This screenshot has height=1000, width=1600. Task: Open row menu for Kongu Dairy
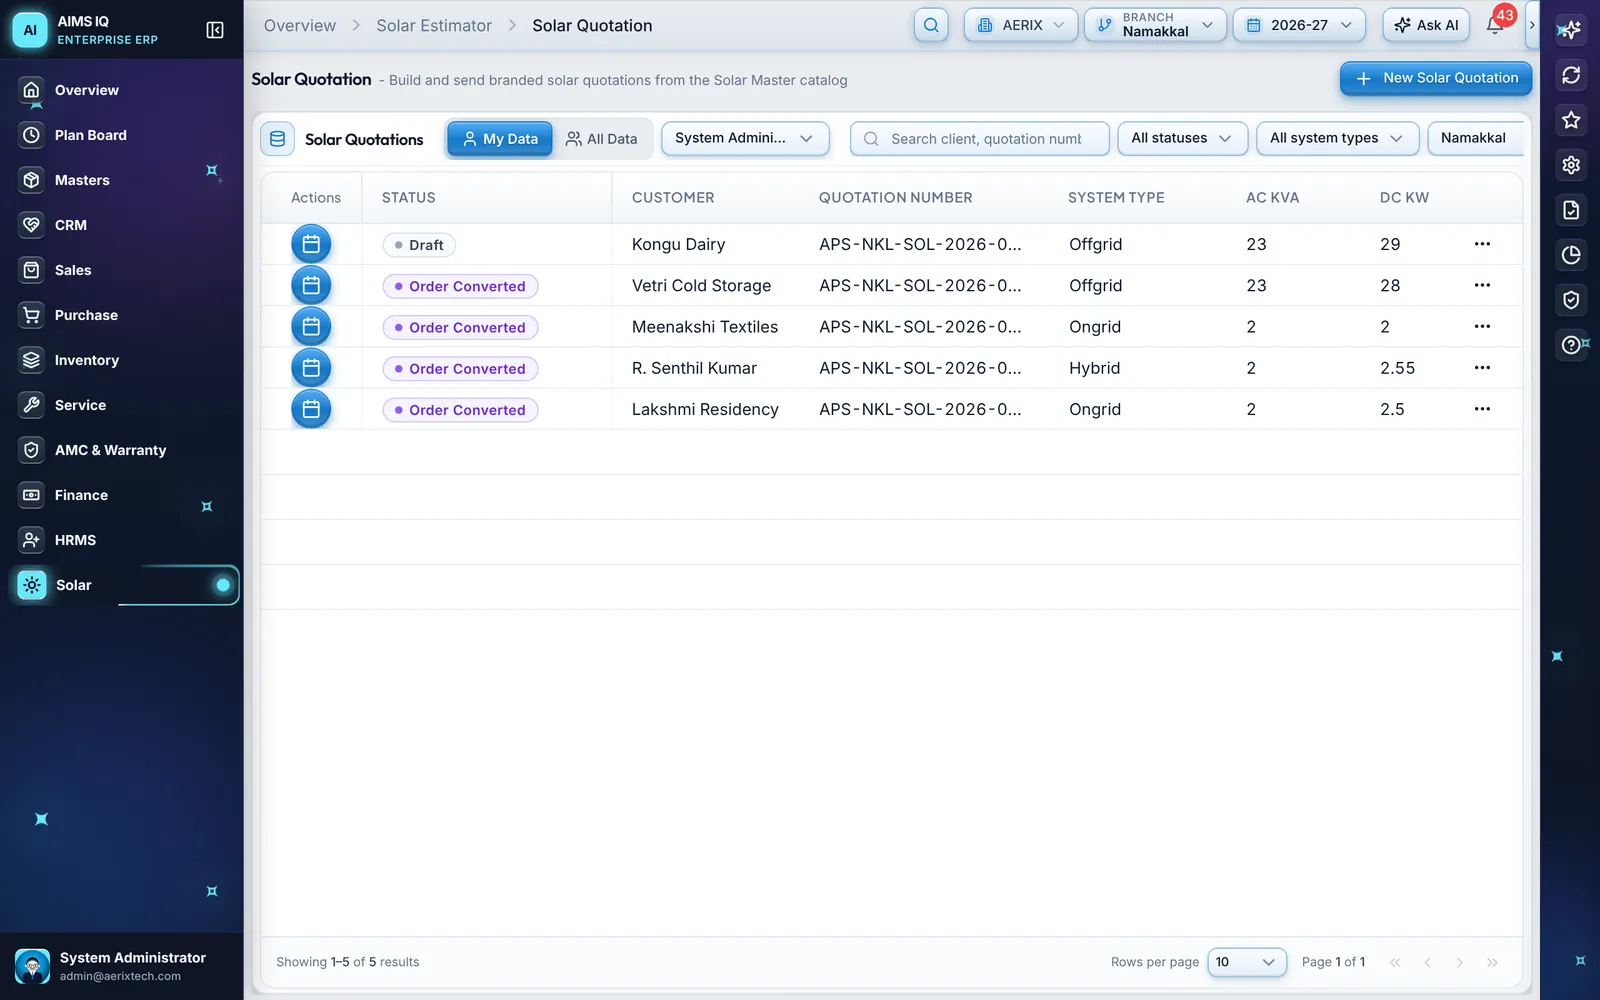tap(1482, 244)
